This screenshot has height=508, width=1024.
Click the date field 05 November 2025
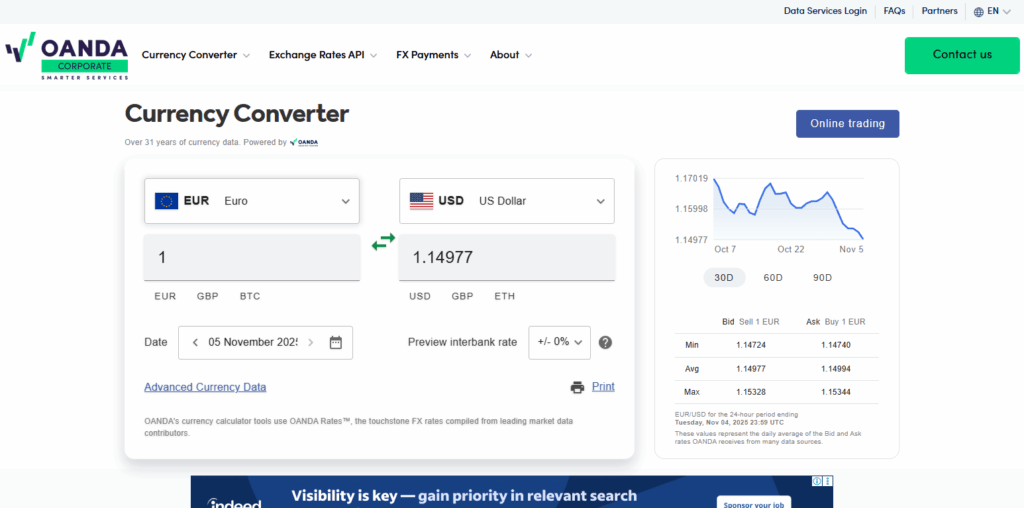click(x=252, y=342)
